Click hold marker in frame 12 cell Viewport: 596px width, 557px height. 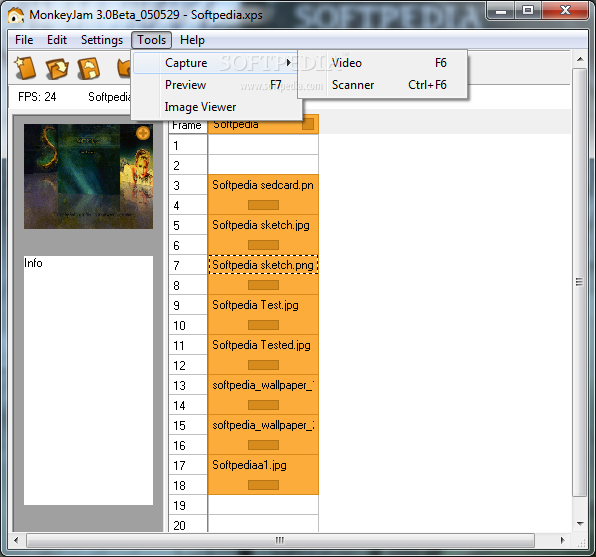click(x=263, y=365)
